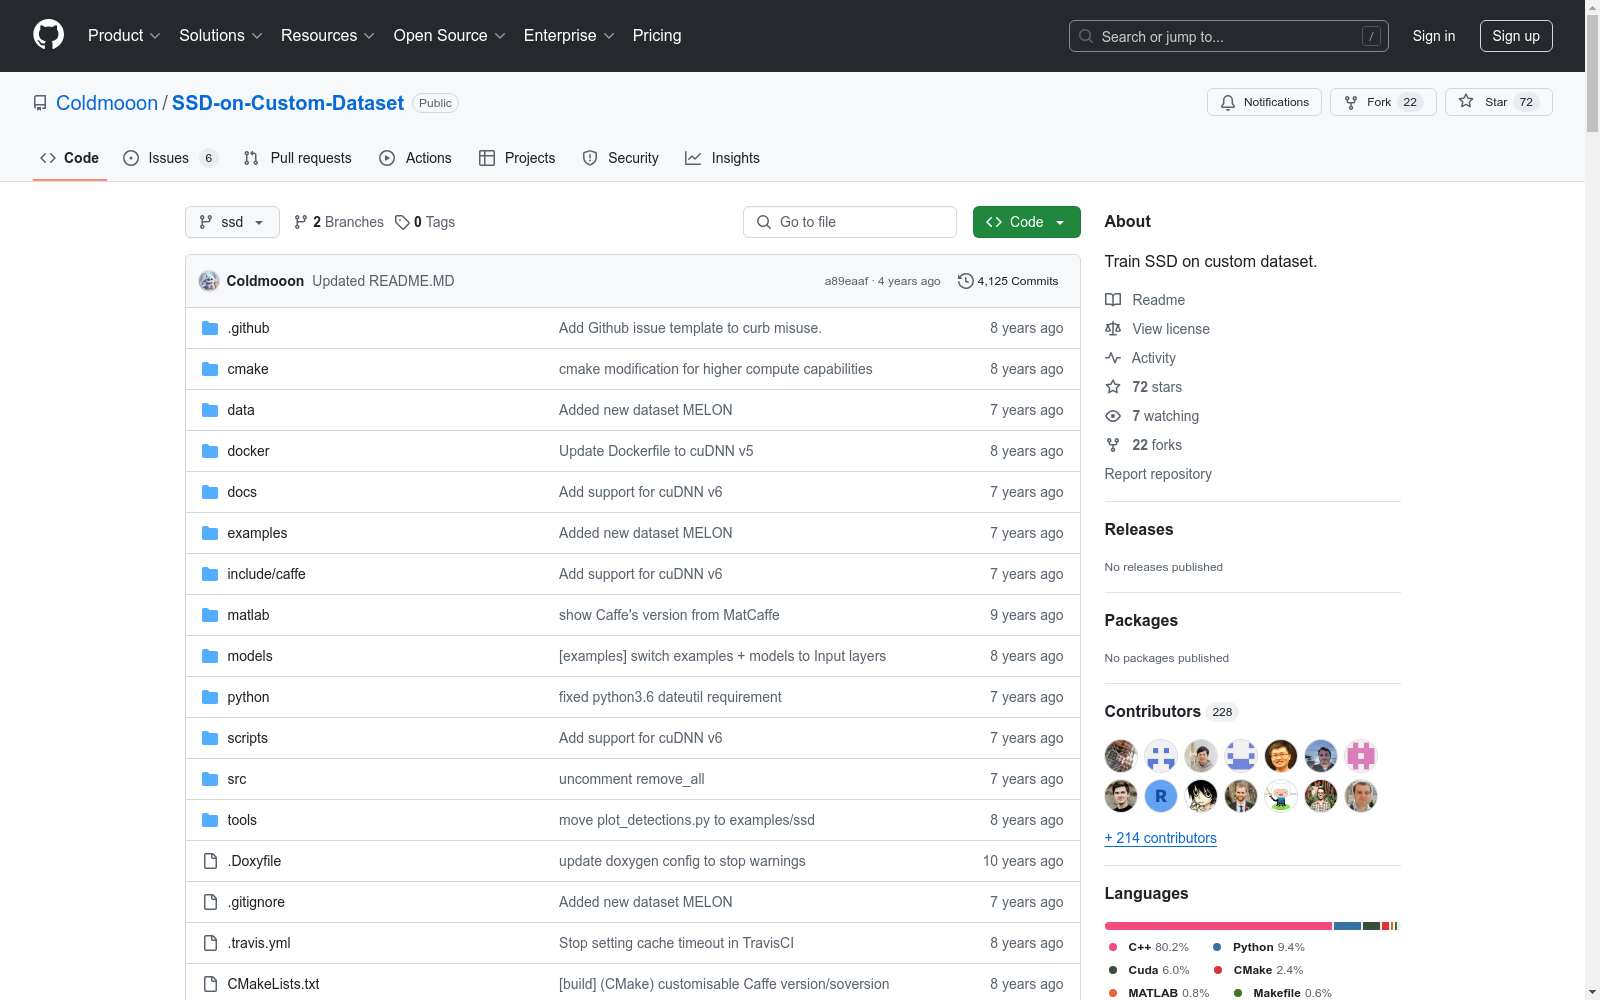Open the .gitignore file

(x=256, y=902)
